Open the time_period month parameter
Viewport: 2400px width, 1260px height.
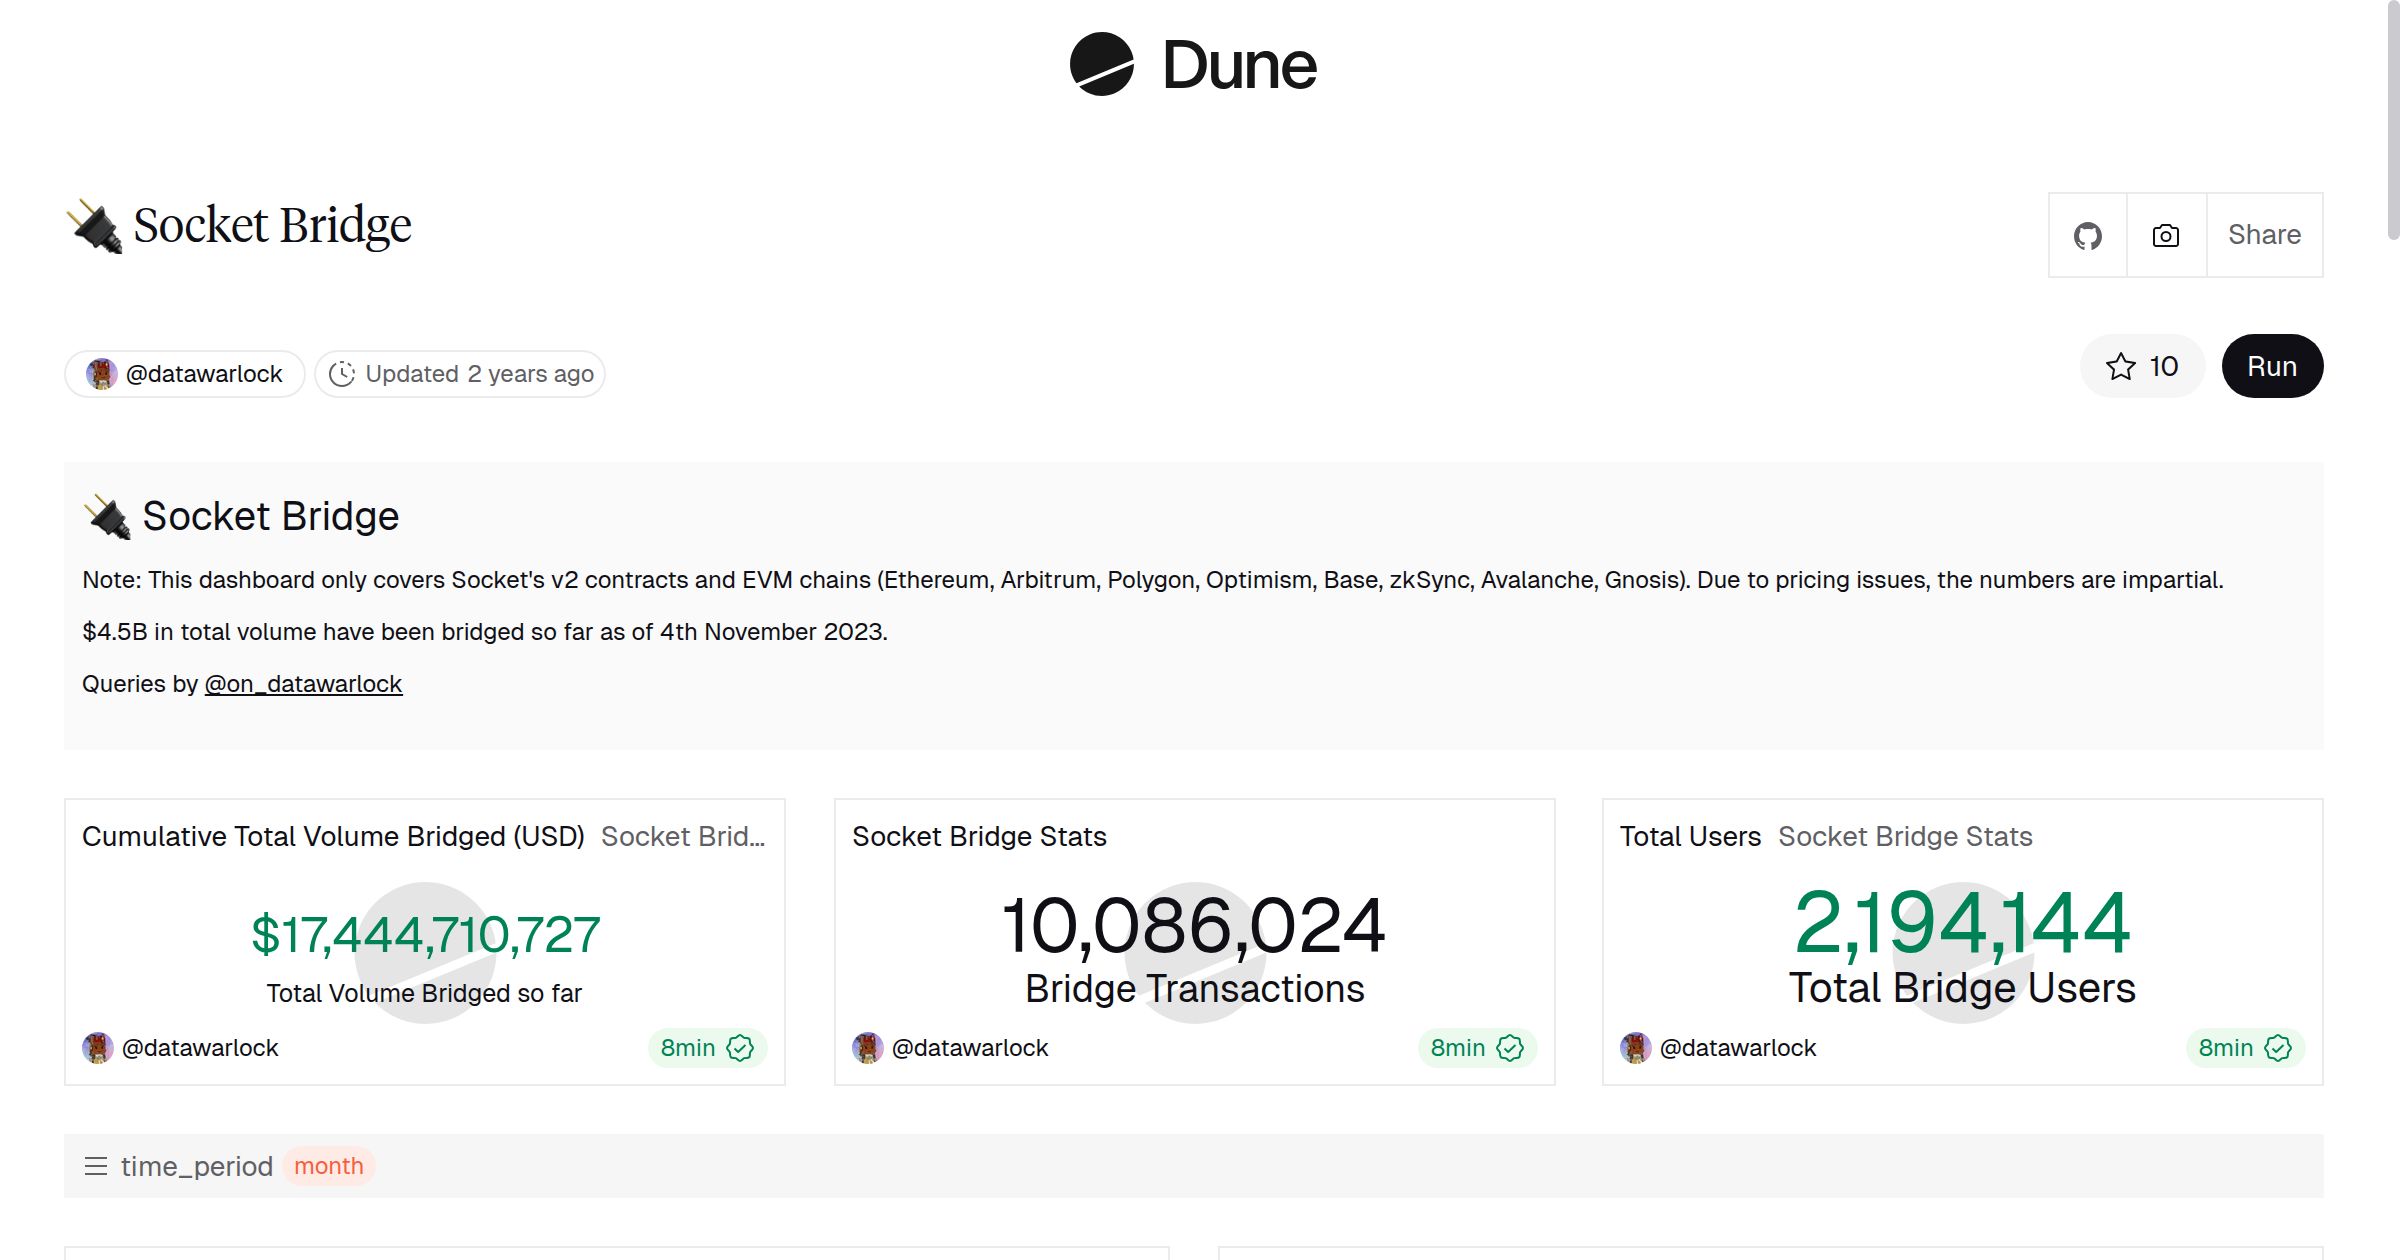328,1166
